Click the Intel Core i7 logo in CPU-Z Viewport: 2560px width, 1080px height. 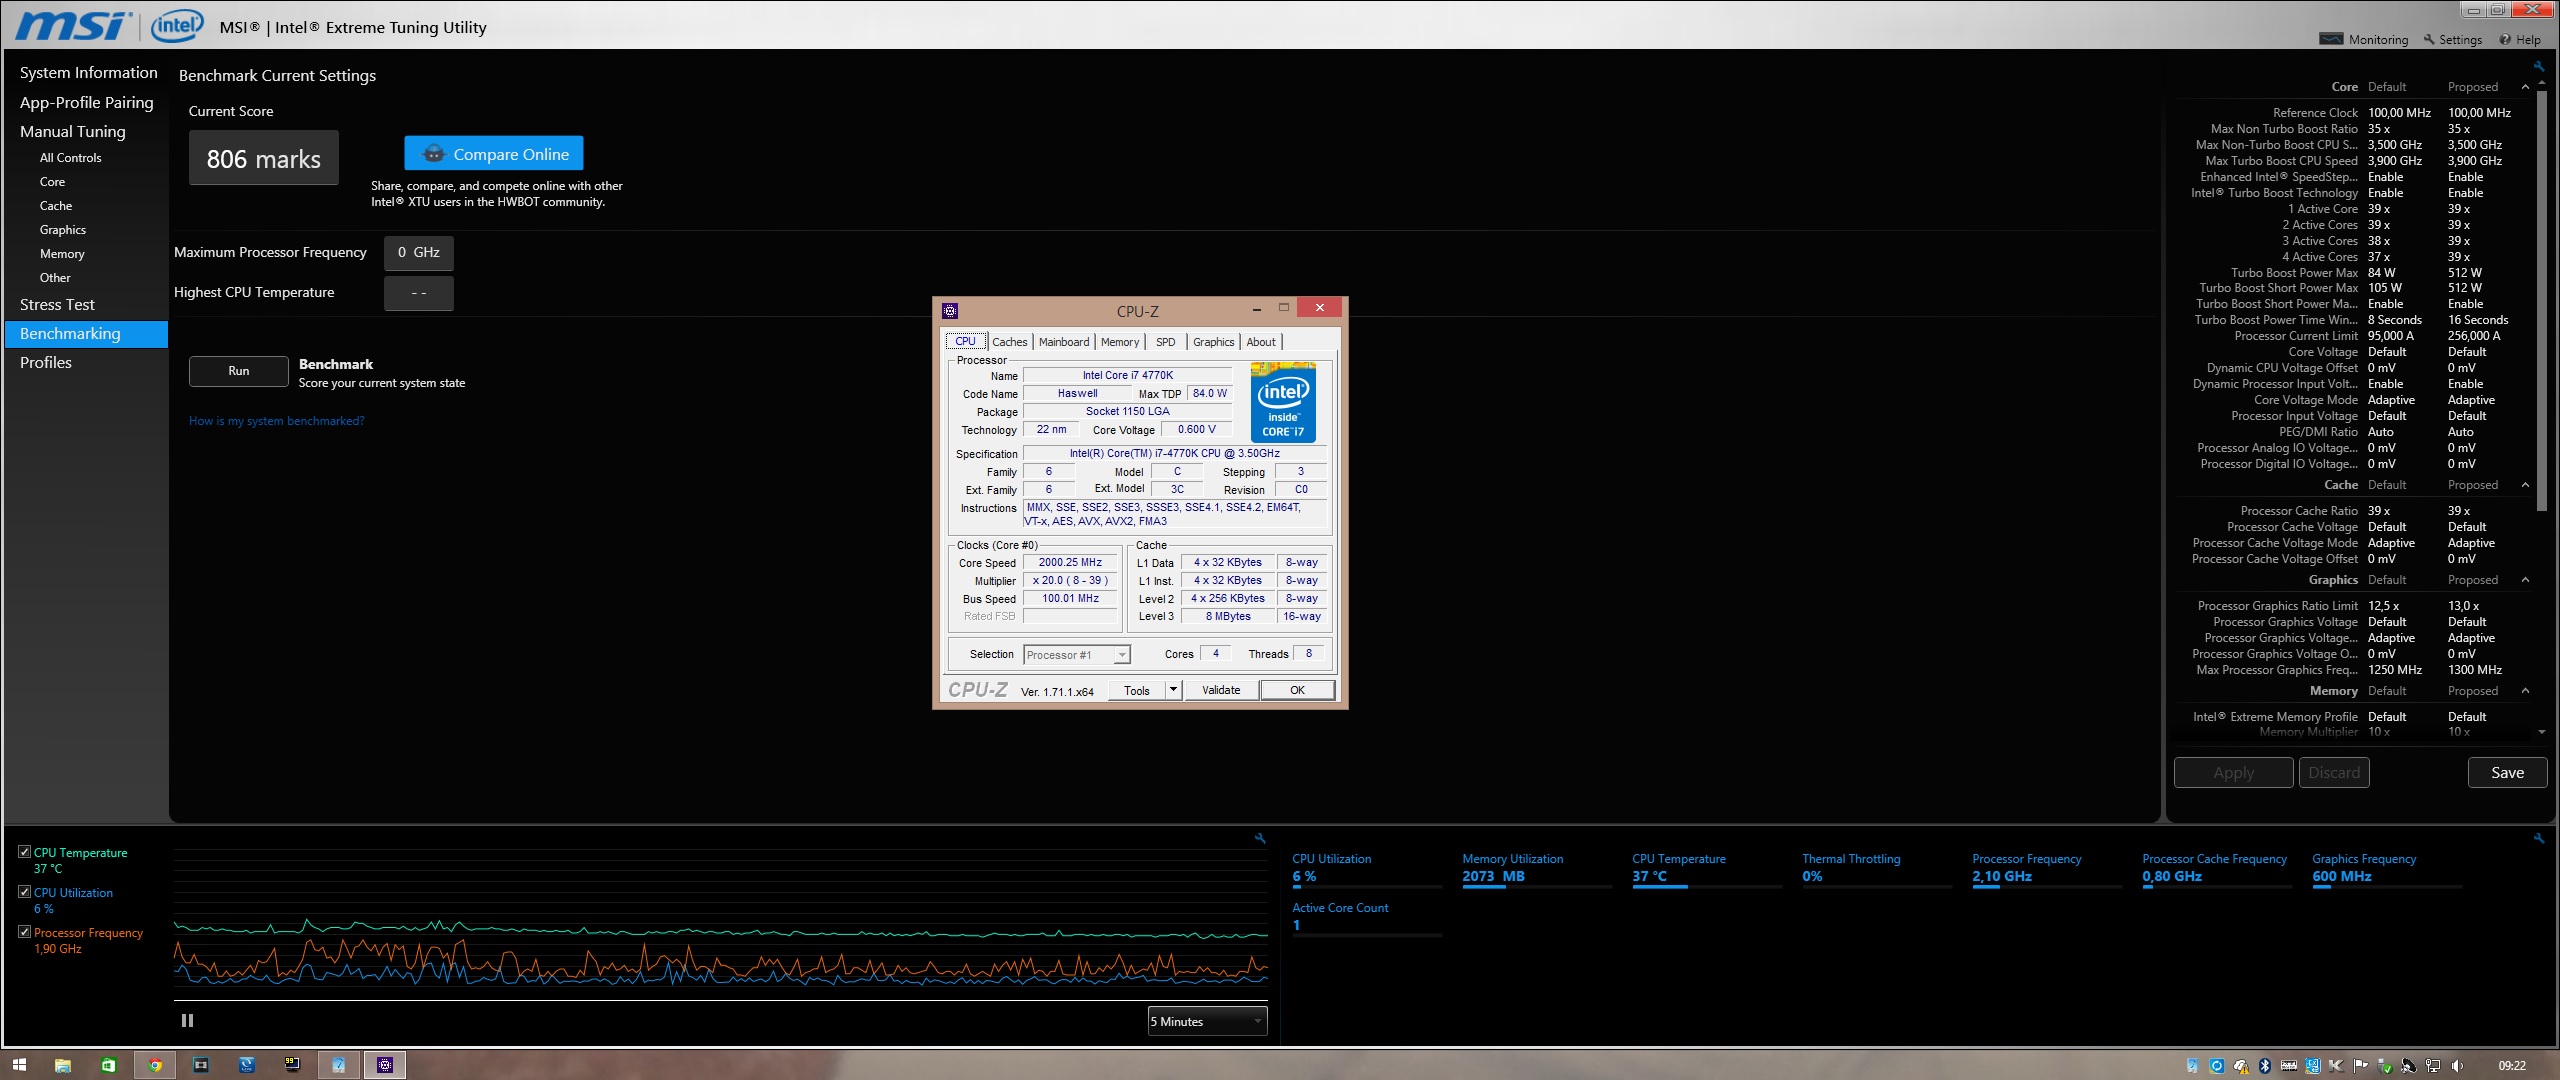pyautogui.click(x=1283, y=402)
